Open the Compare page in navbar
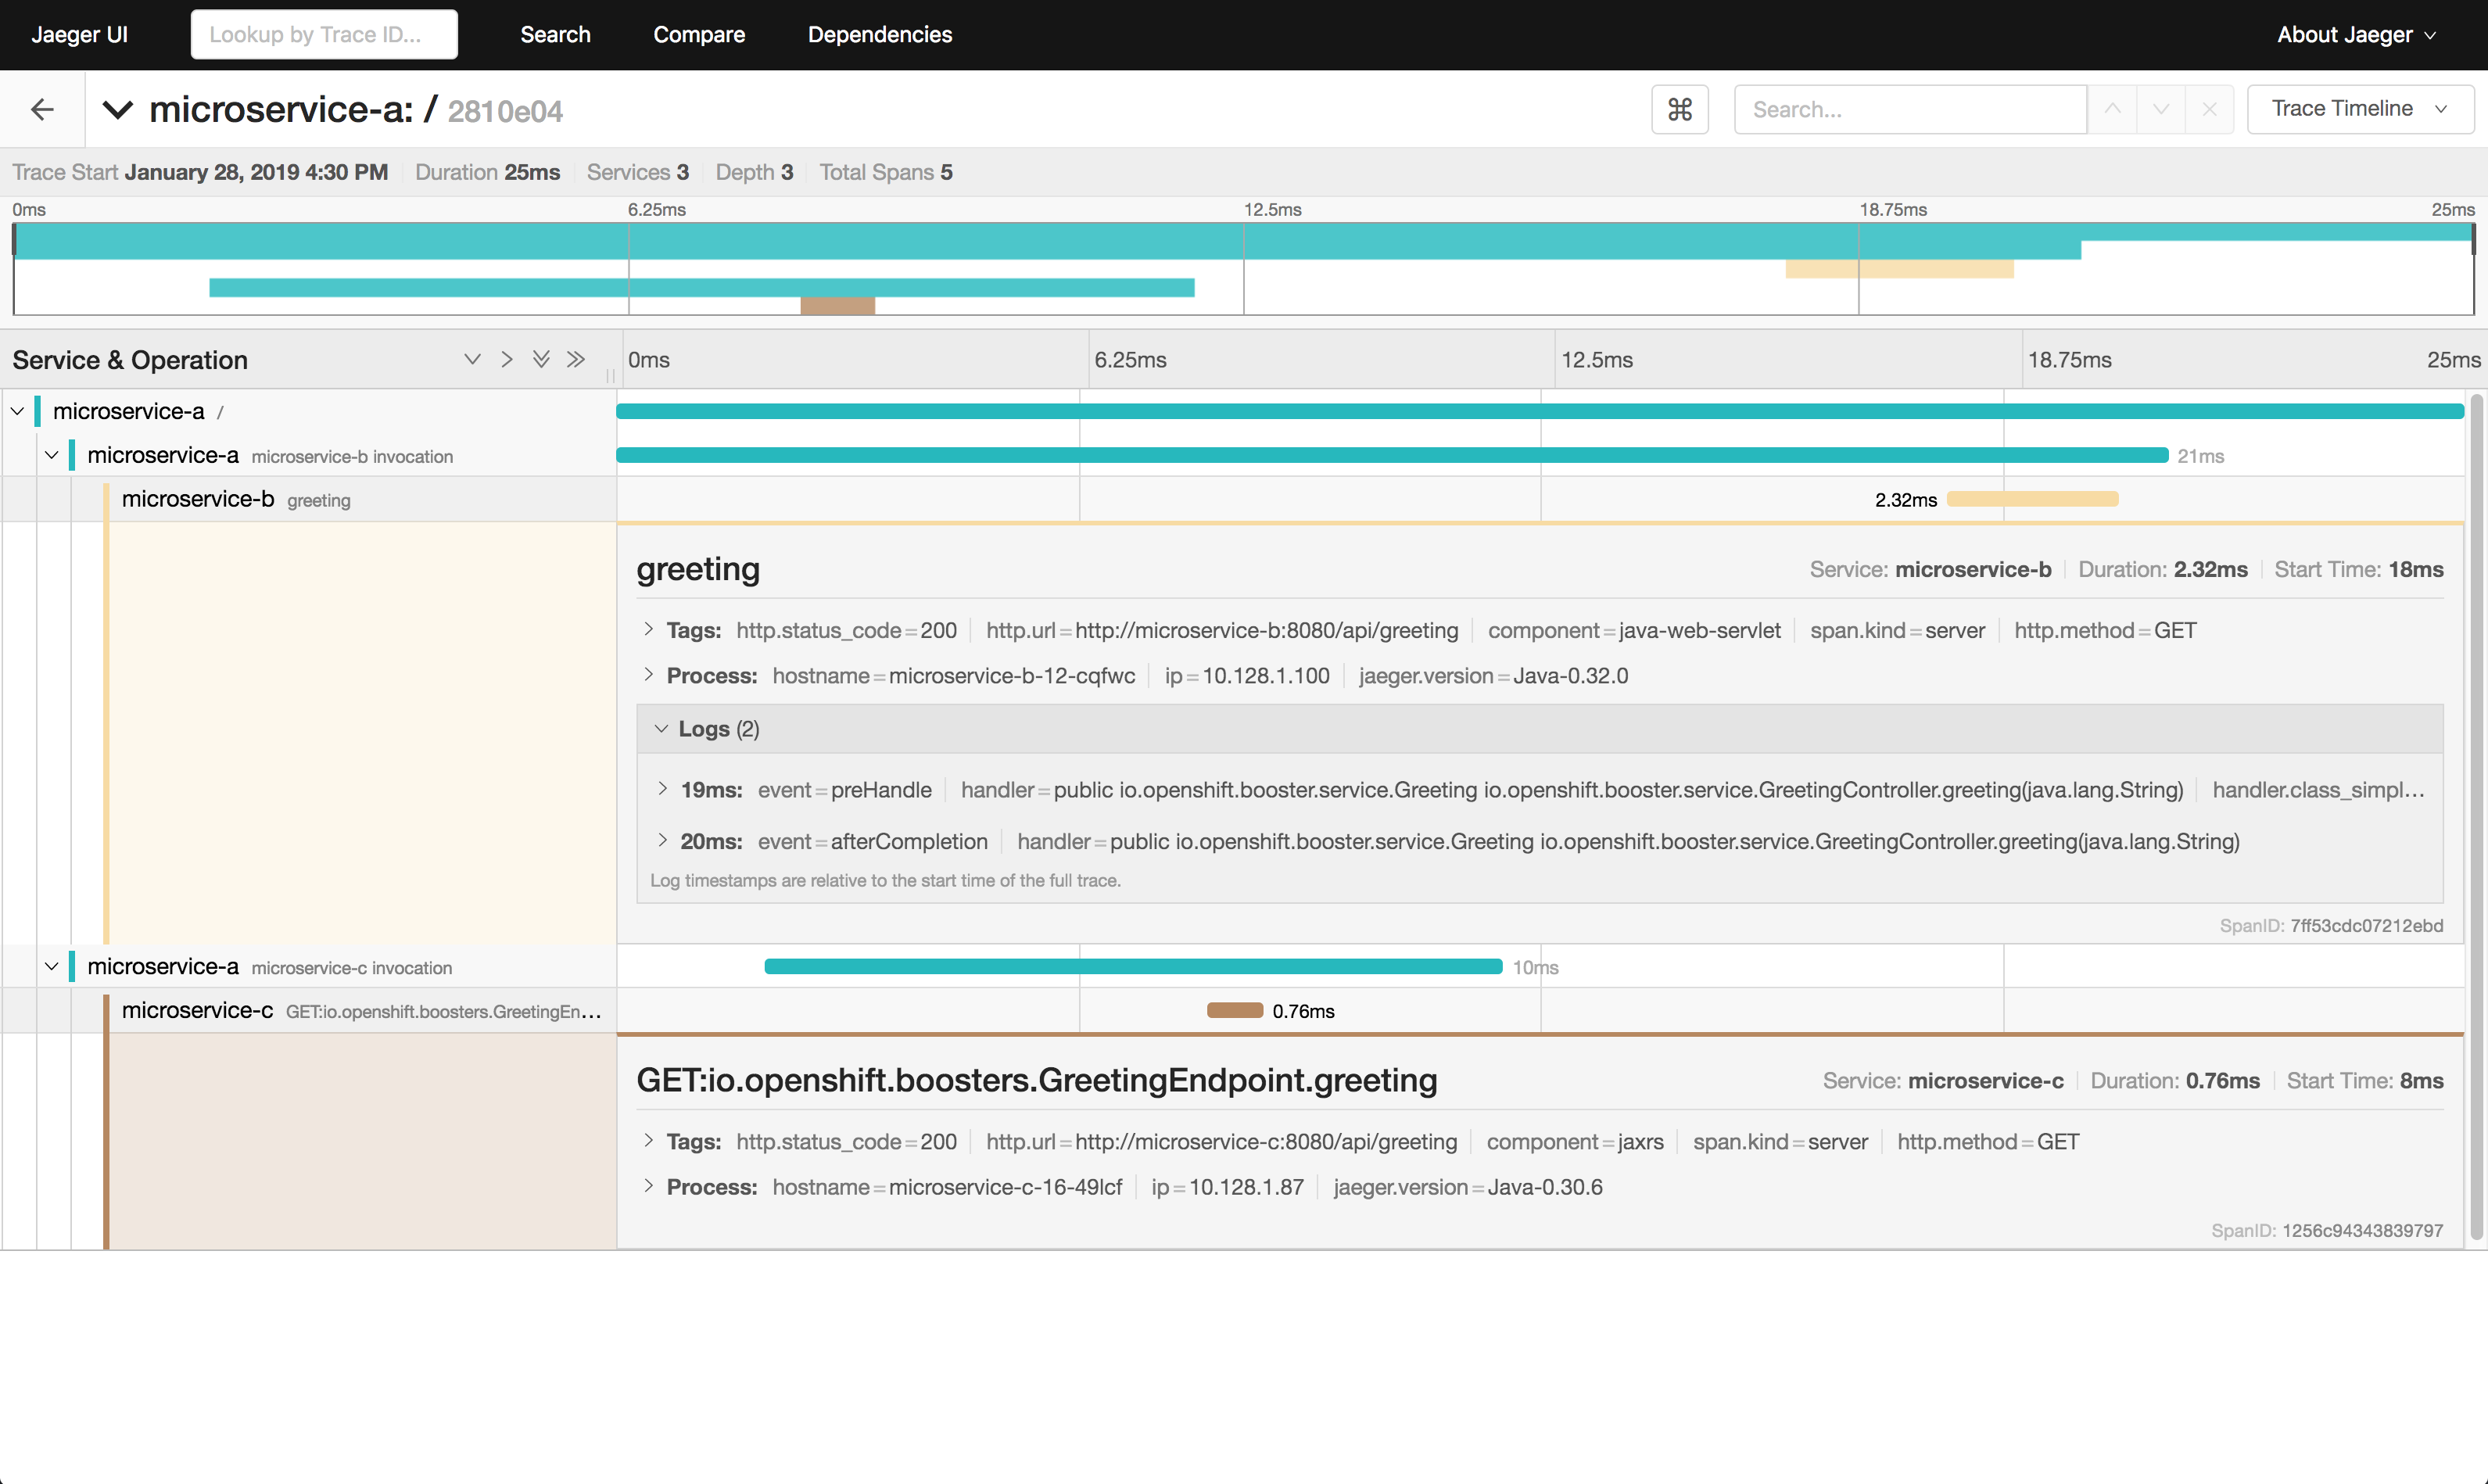2488x1484 pixels. [699, 35]
